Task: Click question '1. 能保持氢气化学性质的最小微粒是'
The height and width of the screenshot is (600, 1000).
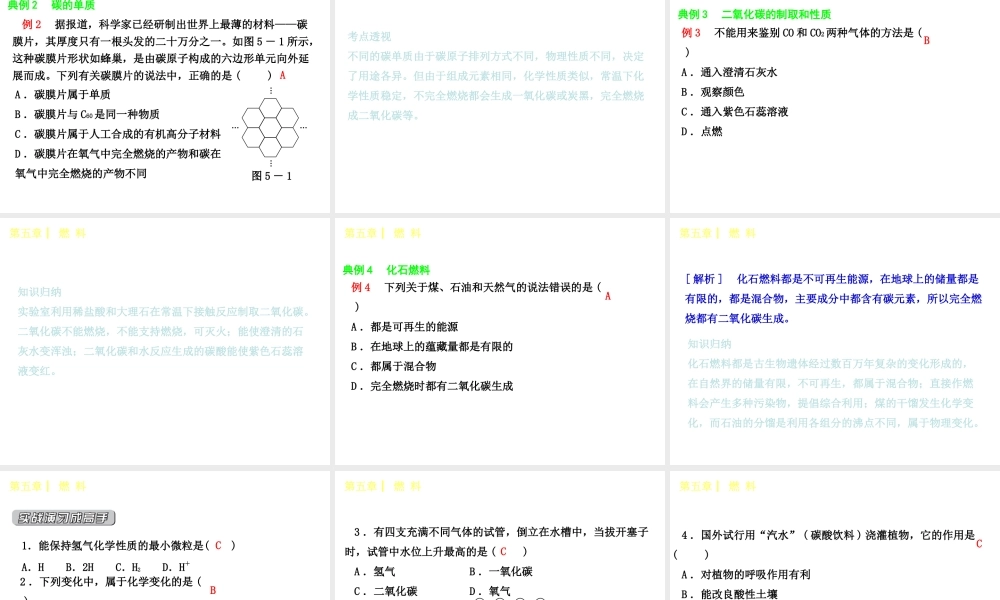Action: (x=128, y=546)
